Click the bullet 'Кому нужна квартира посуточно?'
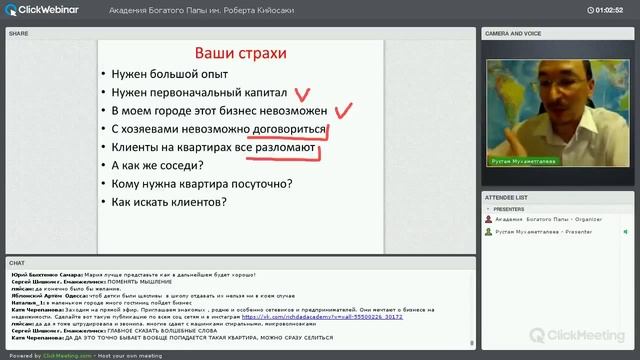The image size is (640, 360). click(202, 184)
